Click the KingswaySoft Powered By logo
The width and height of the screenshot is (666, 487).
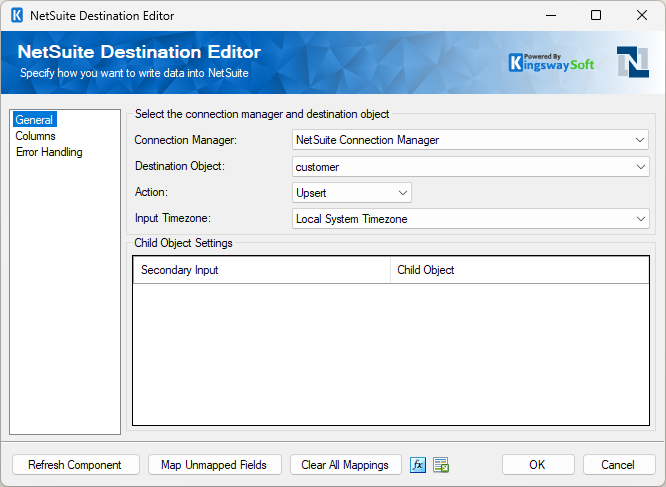click(x=551, y=63)
